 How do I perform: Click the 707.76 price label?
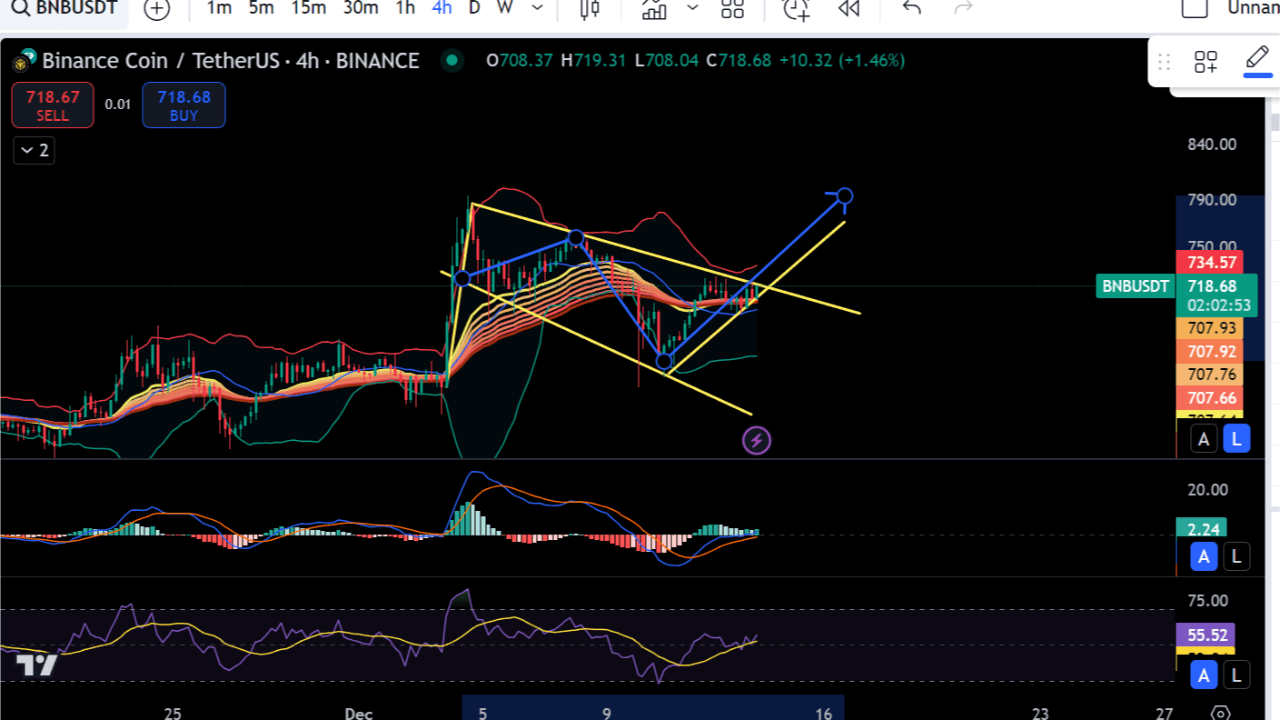[1211, 374]
